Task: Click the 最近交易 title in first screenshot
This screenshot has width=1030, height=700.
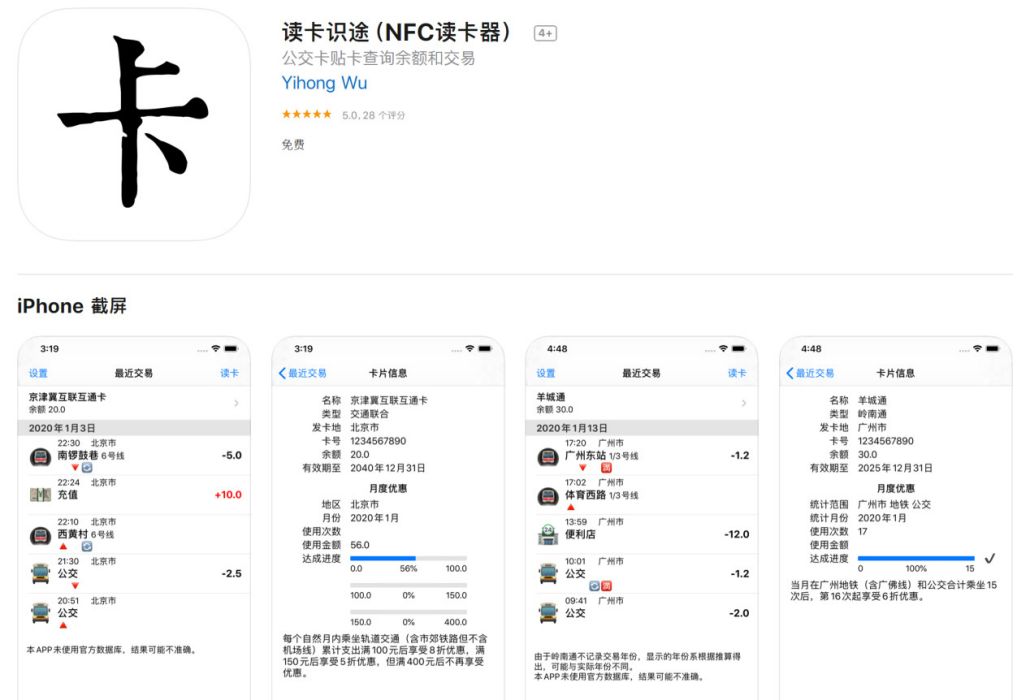Action: tap(134, 373)
